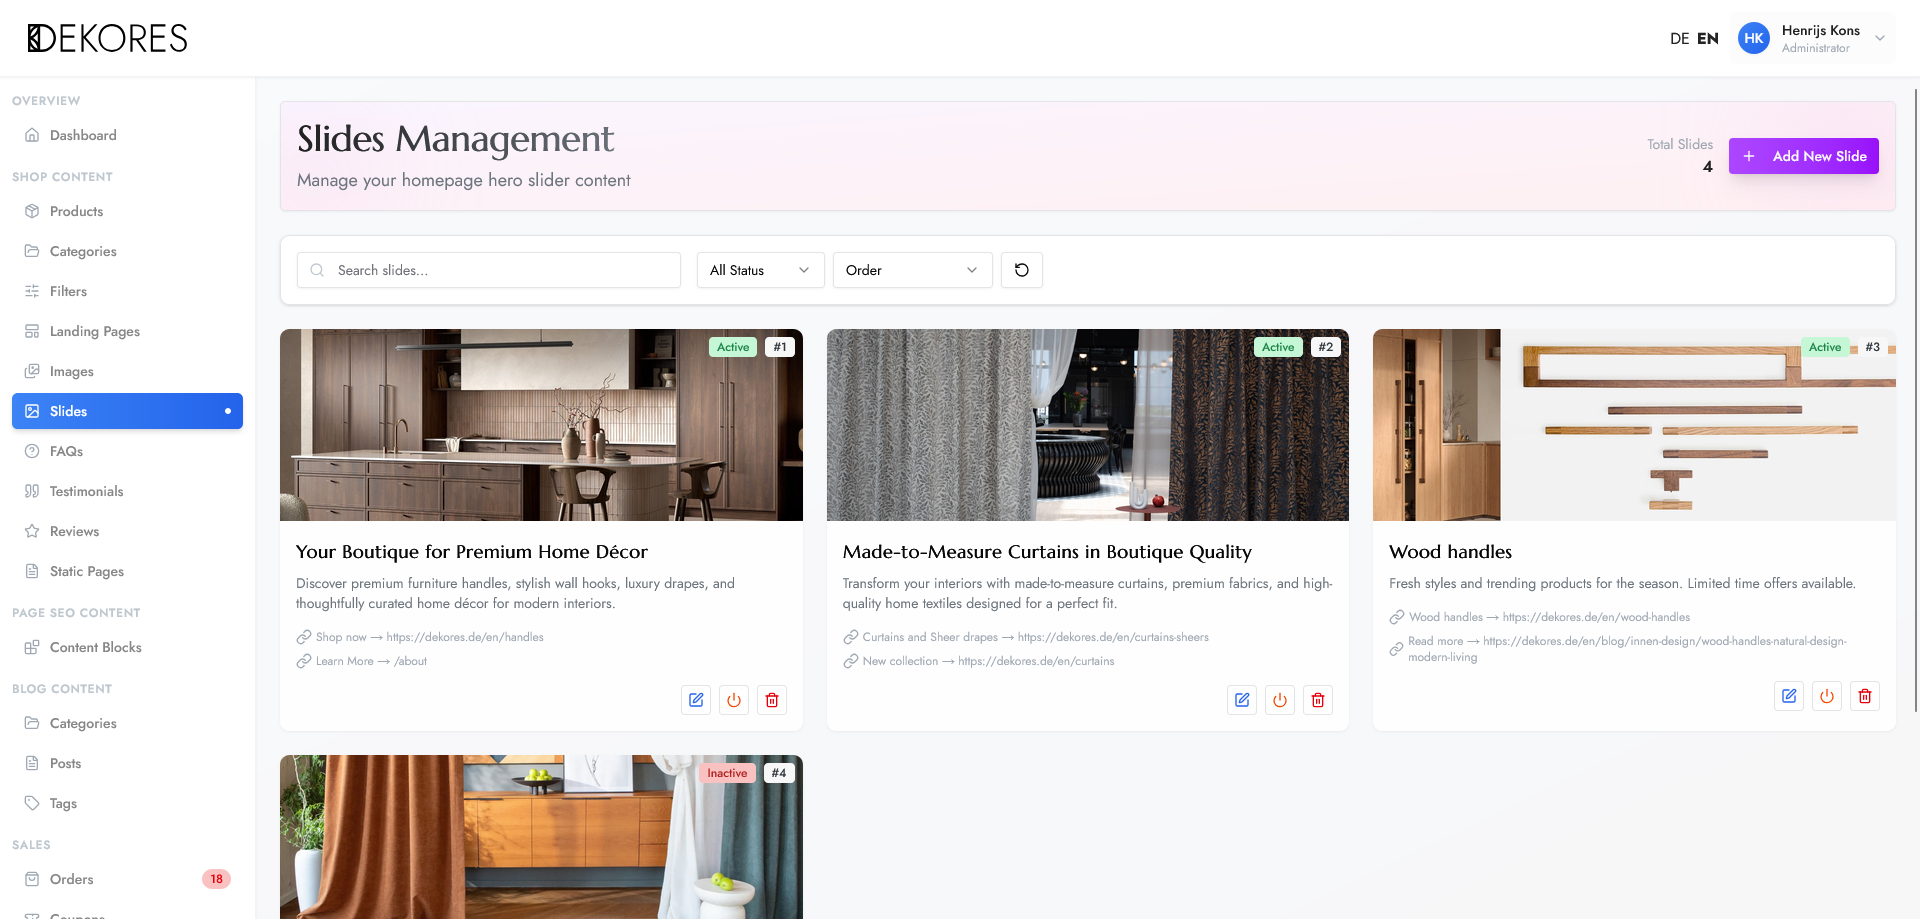The width and height of the screenshot is (1920, 919).
Task: Click the HK user avatar
Action: [x=1754, y=38]
